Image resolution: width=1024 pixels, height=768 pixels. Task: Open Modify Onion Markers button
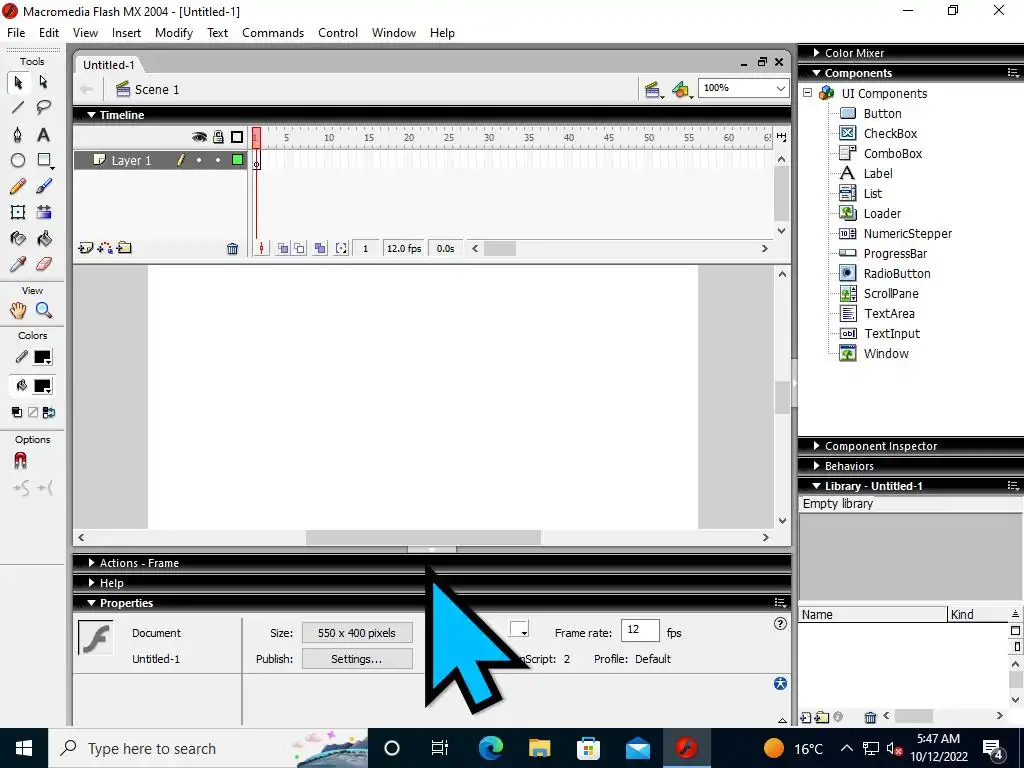(x=341, y=248)
